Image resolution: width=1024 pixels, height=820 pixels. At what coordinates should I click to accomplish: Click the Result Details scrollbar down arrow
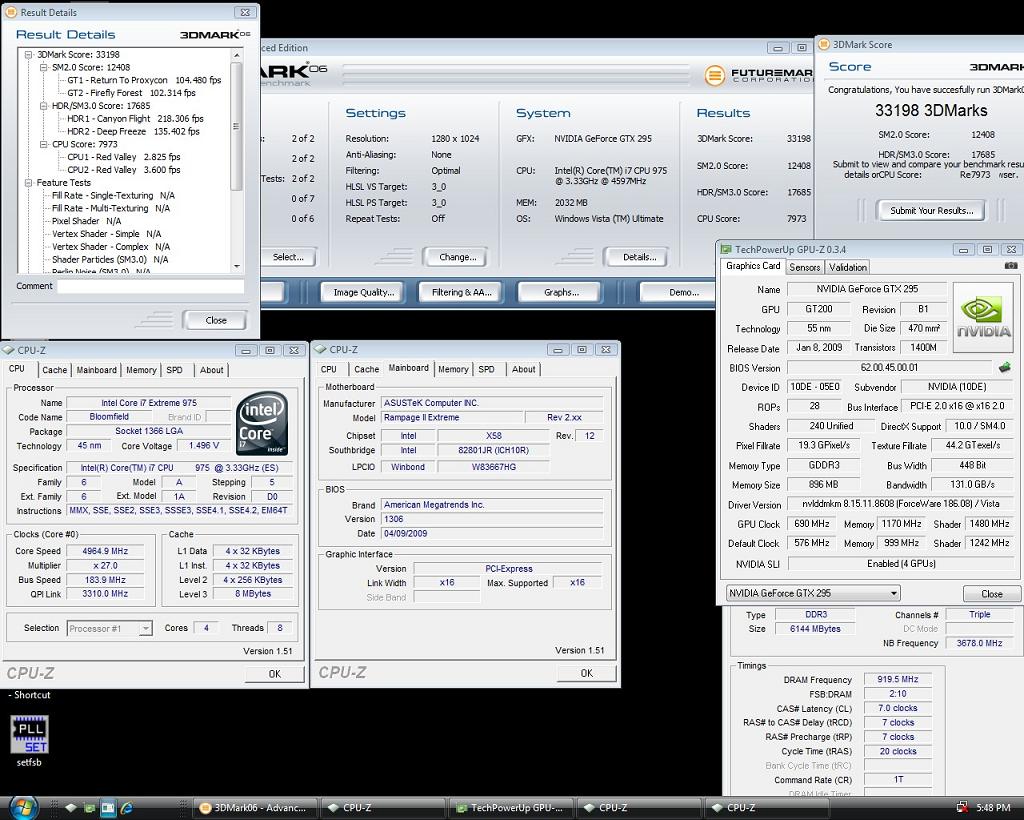pos(236,266)
